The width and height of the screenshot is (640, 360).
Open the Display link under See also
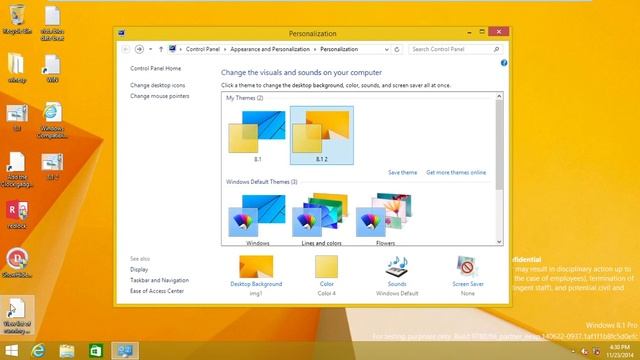pyautogui.click(x=139, y=269)
